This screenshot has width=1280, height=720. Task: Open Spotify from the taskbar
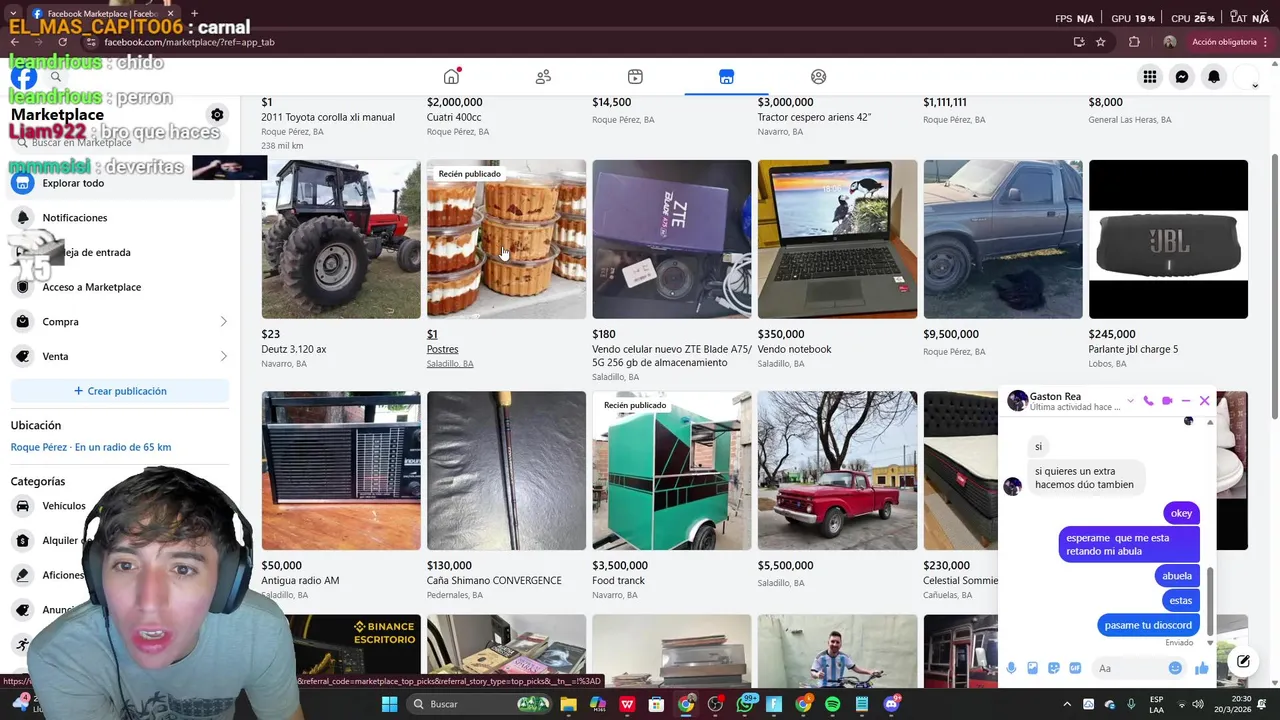(833, 704)
